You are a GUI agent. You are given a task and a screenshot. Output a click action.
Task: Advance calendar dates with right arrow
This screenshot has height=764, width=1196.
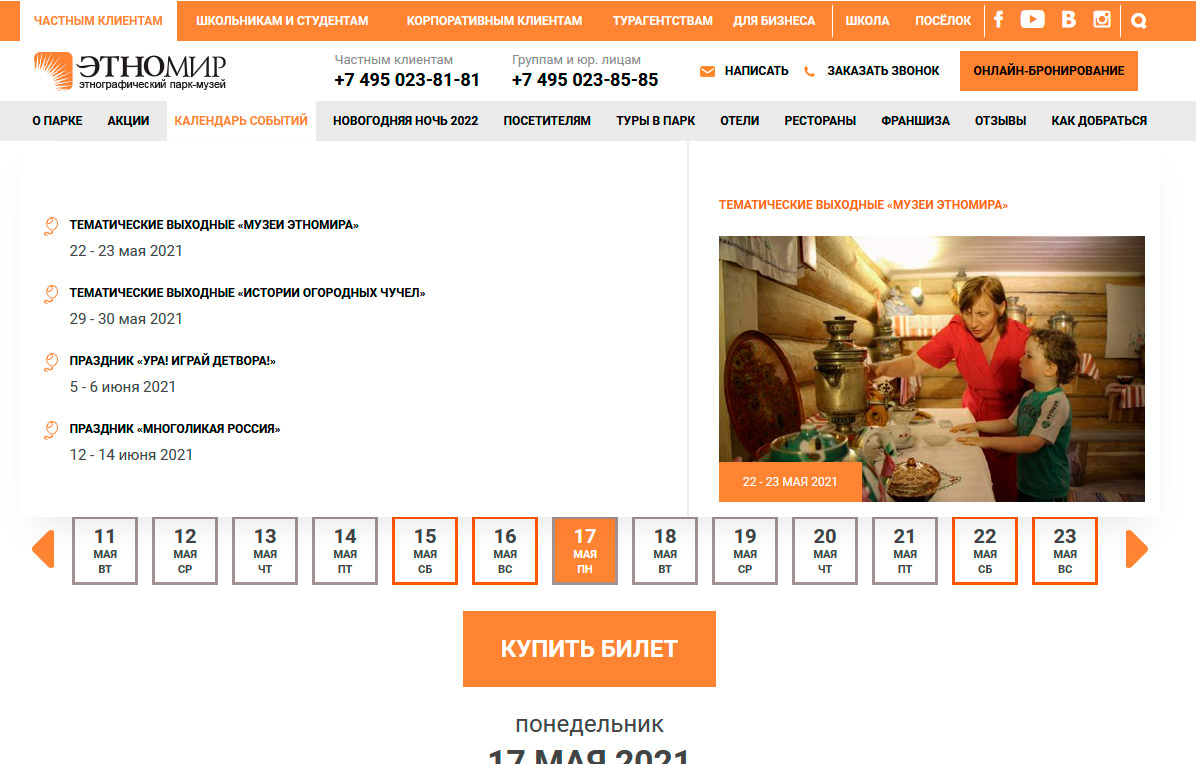[1137, 549]
